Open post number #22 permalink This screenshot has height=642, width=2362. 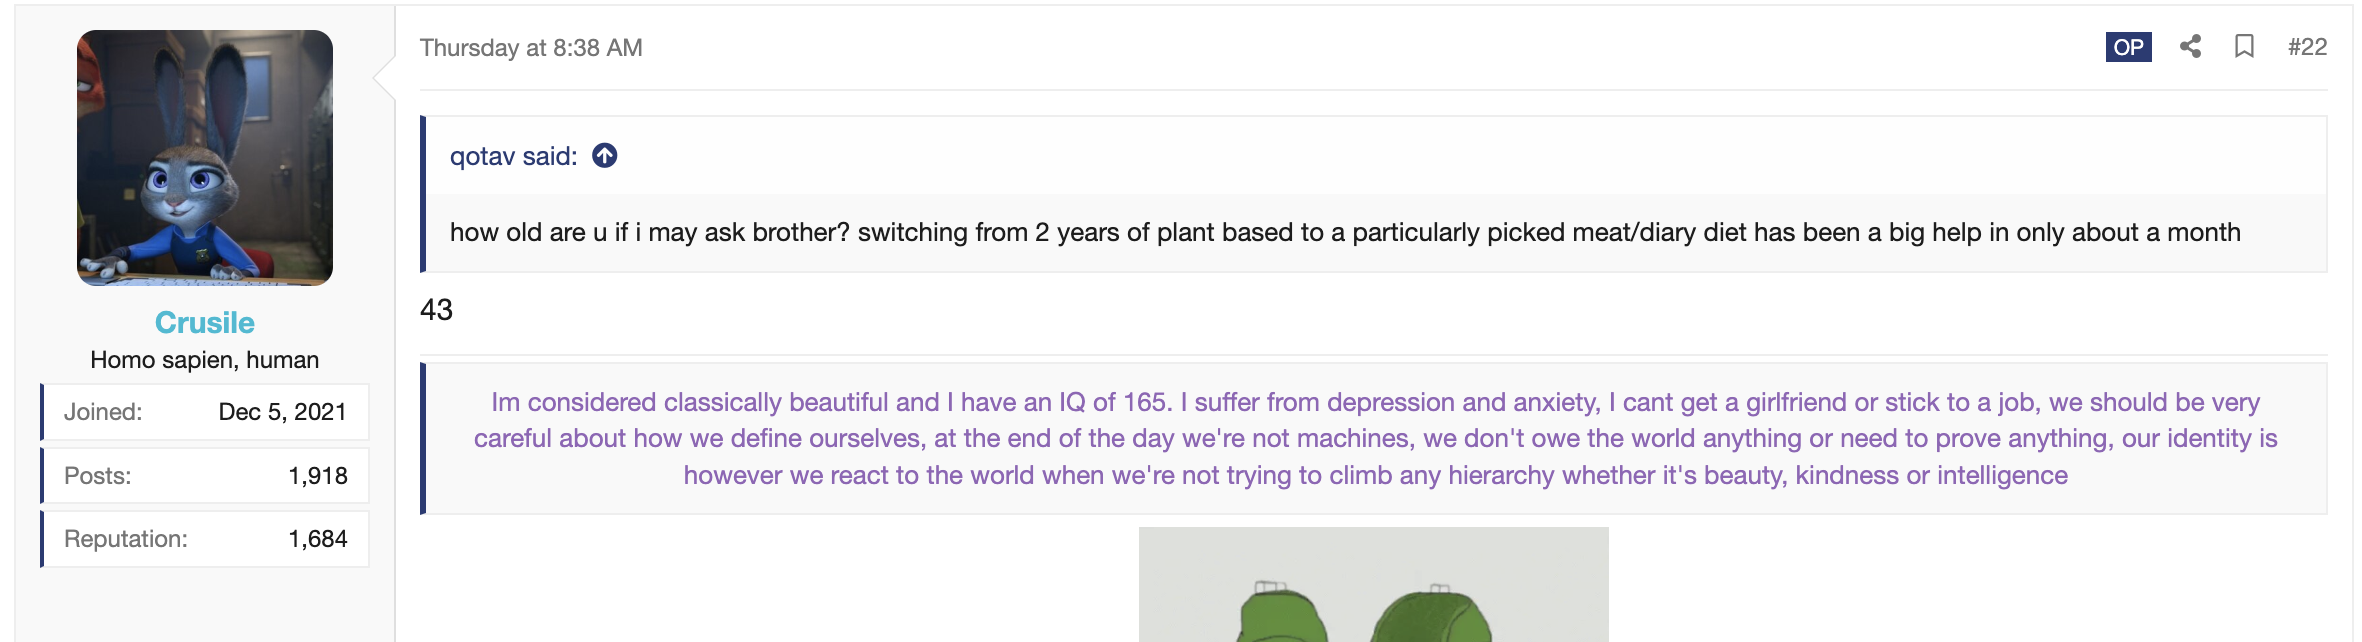tap(2307, 47)
